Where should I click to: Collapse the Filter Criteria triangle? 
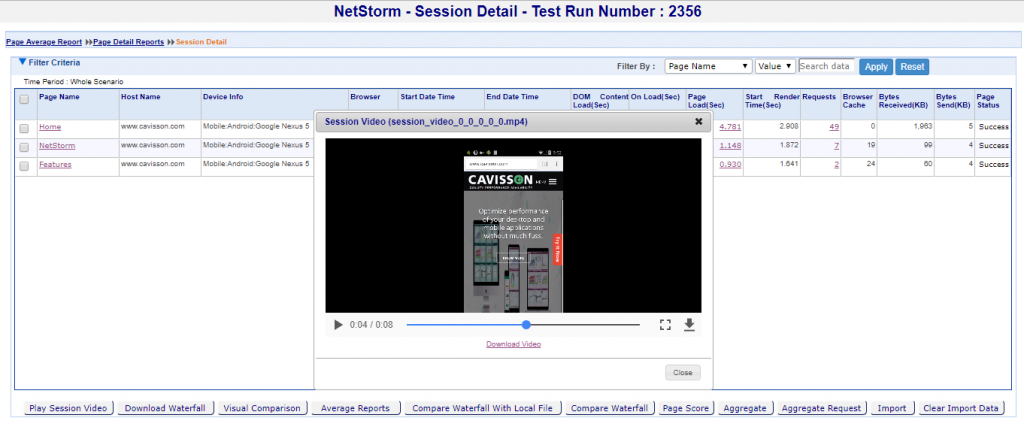23,62
